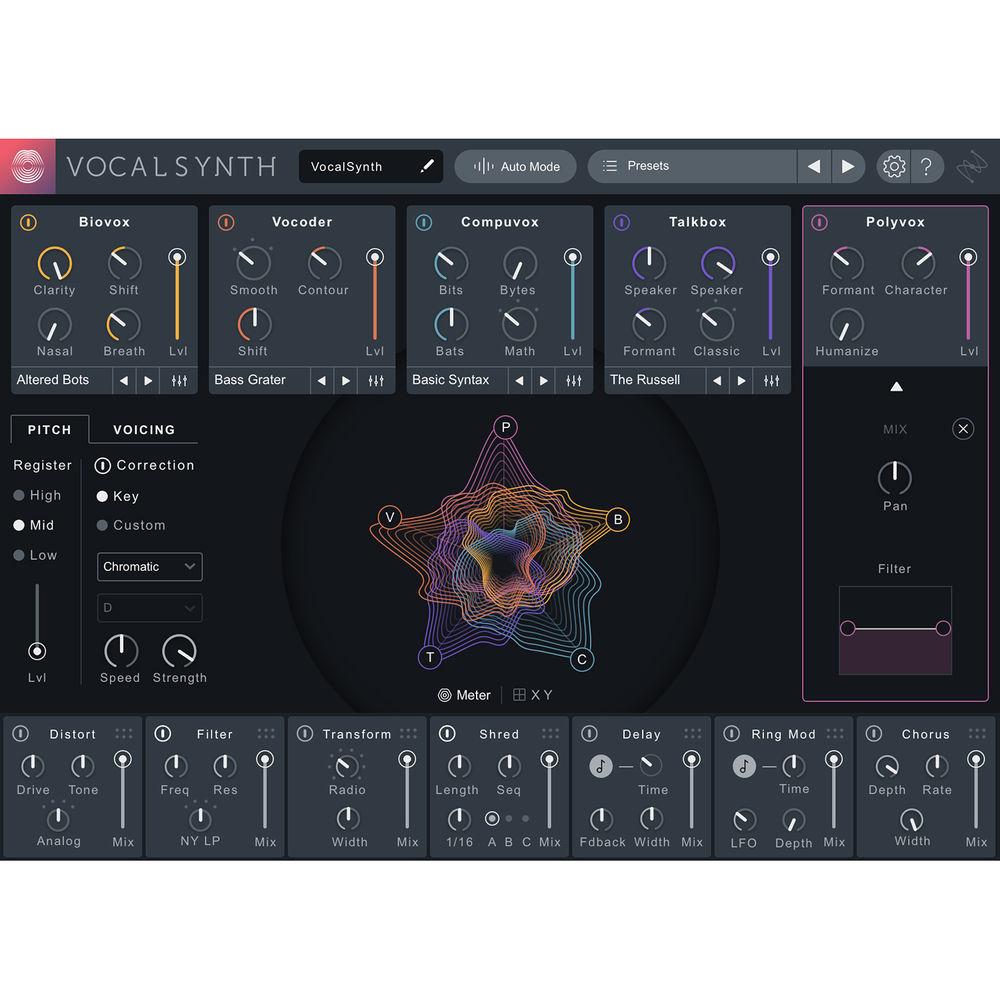Image resolution: width=1000 pixels, height=1000 pixels.
Task: Click the next arrow for the Bass Grater preset
Action: 345,380
